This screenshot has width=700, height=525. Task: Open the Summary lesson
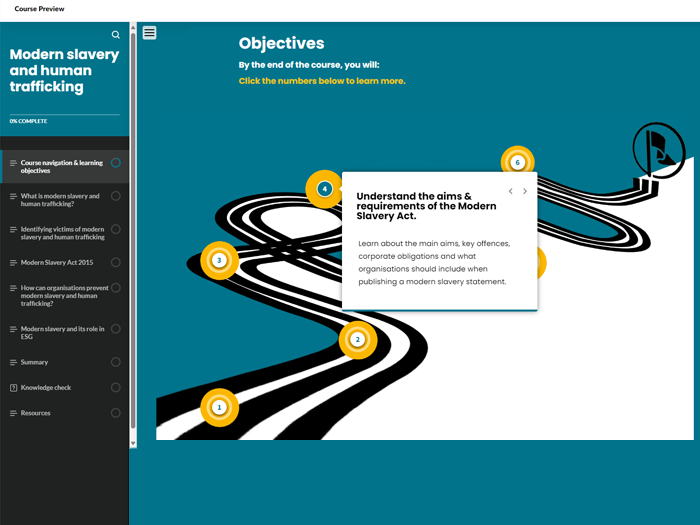click(65, 362)
